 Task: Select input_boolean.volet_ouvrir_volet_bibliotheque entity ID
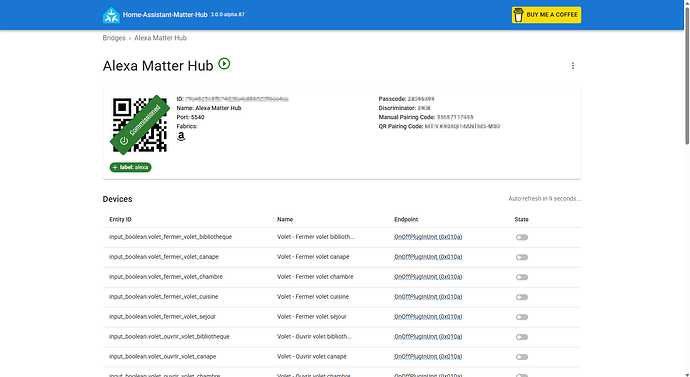[x=169, y=337]
